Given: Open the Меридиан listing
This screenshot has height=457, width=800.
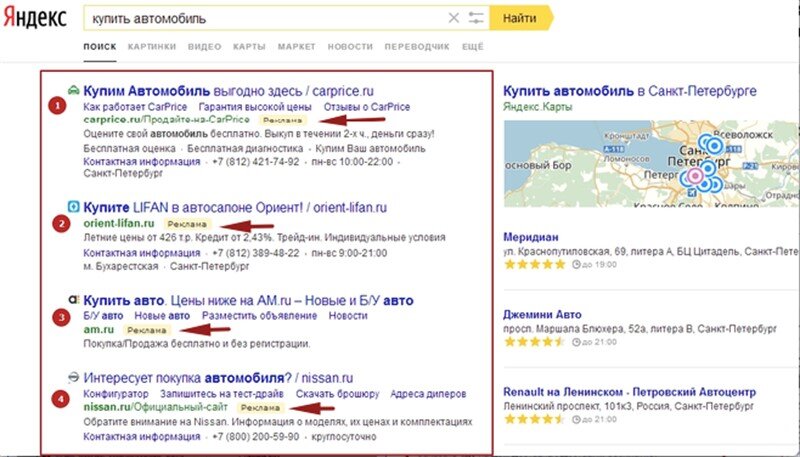Looking at the screenshot, I should (x=531, y=237).
